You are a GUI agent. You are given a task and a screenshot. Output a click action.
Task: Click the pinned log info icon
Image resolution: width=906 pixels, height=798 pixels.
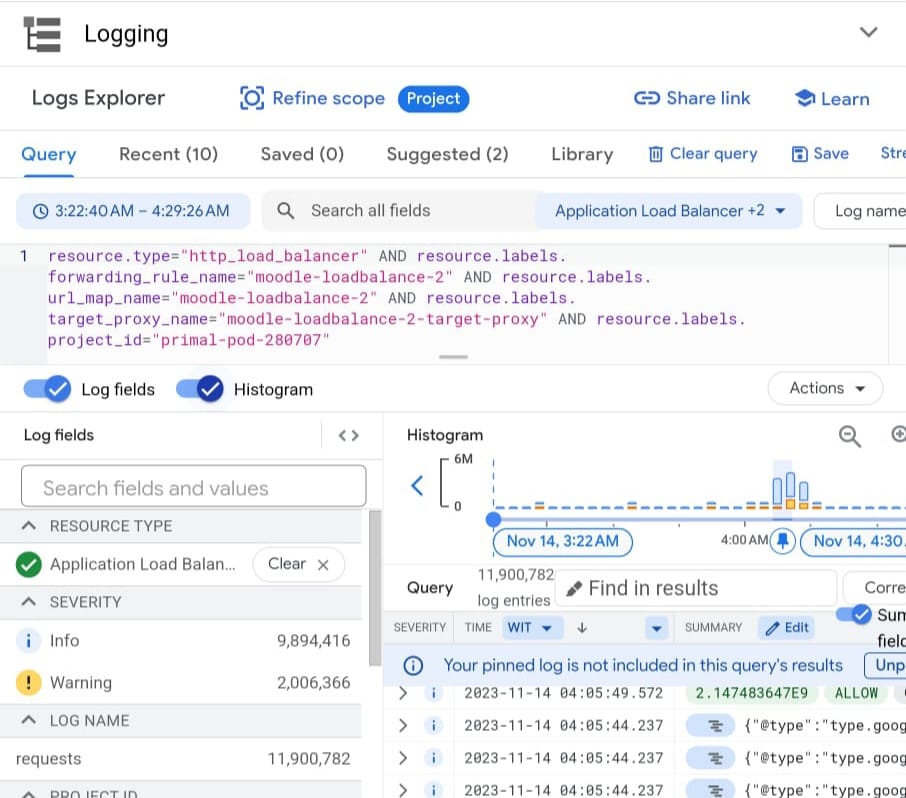413,665
